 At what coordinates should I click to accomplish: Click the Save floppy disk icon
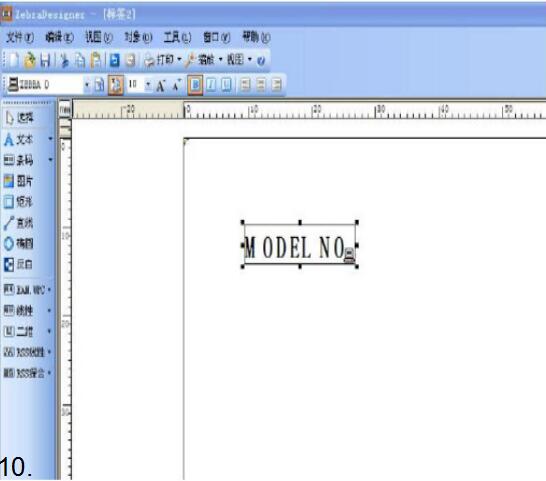[x=46, y=60]
